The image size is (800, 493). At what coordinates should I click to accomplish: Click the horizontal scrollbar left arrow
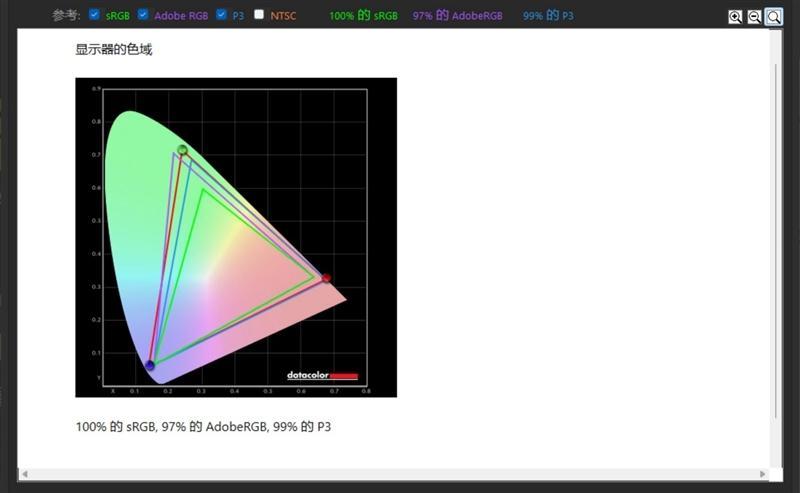click(x=24, y=473)
